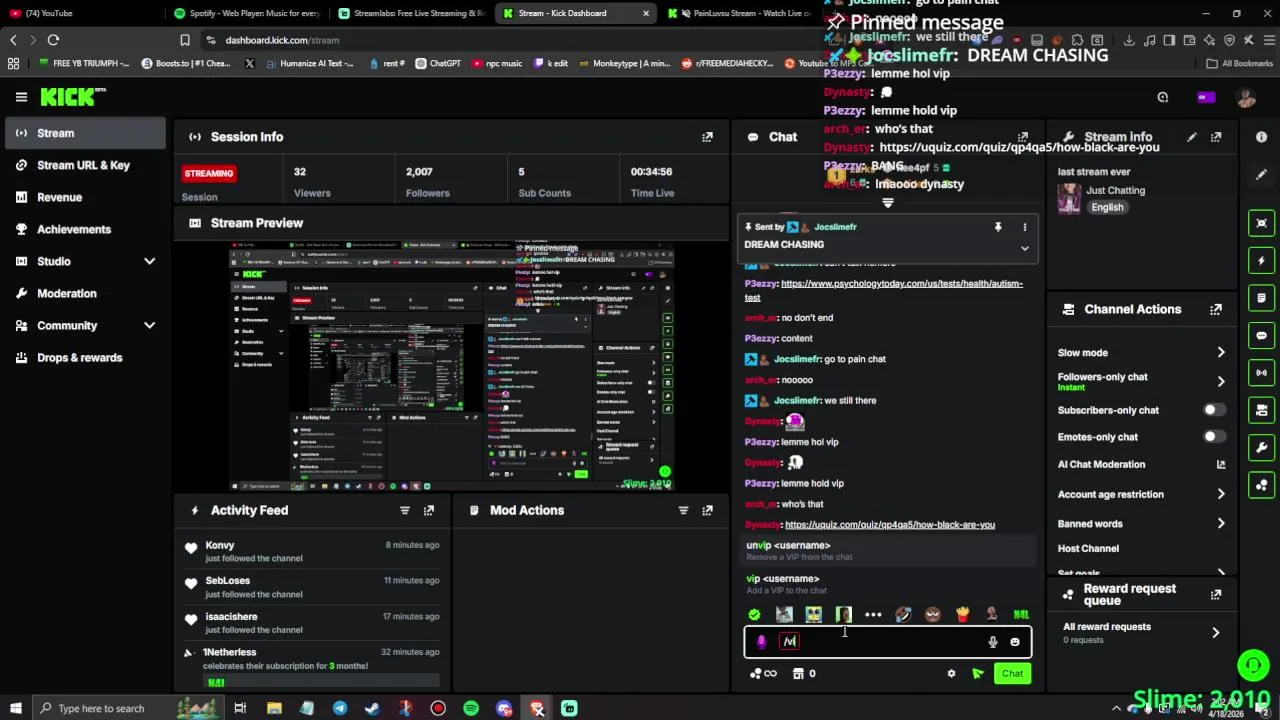Expand the Community menu chevron
This screenshot has height=720, width=1280.
pyautogui.click(x=149, y=326)
